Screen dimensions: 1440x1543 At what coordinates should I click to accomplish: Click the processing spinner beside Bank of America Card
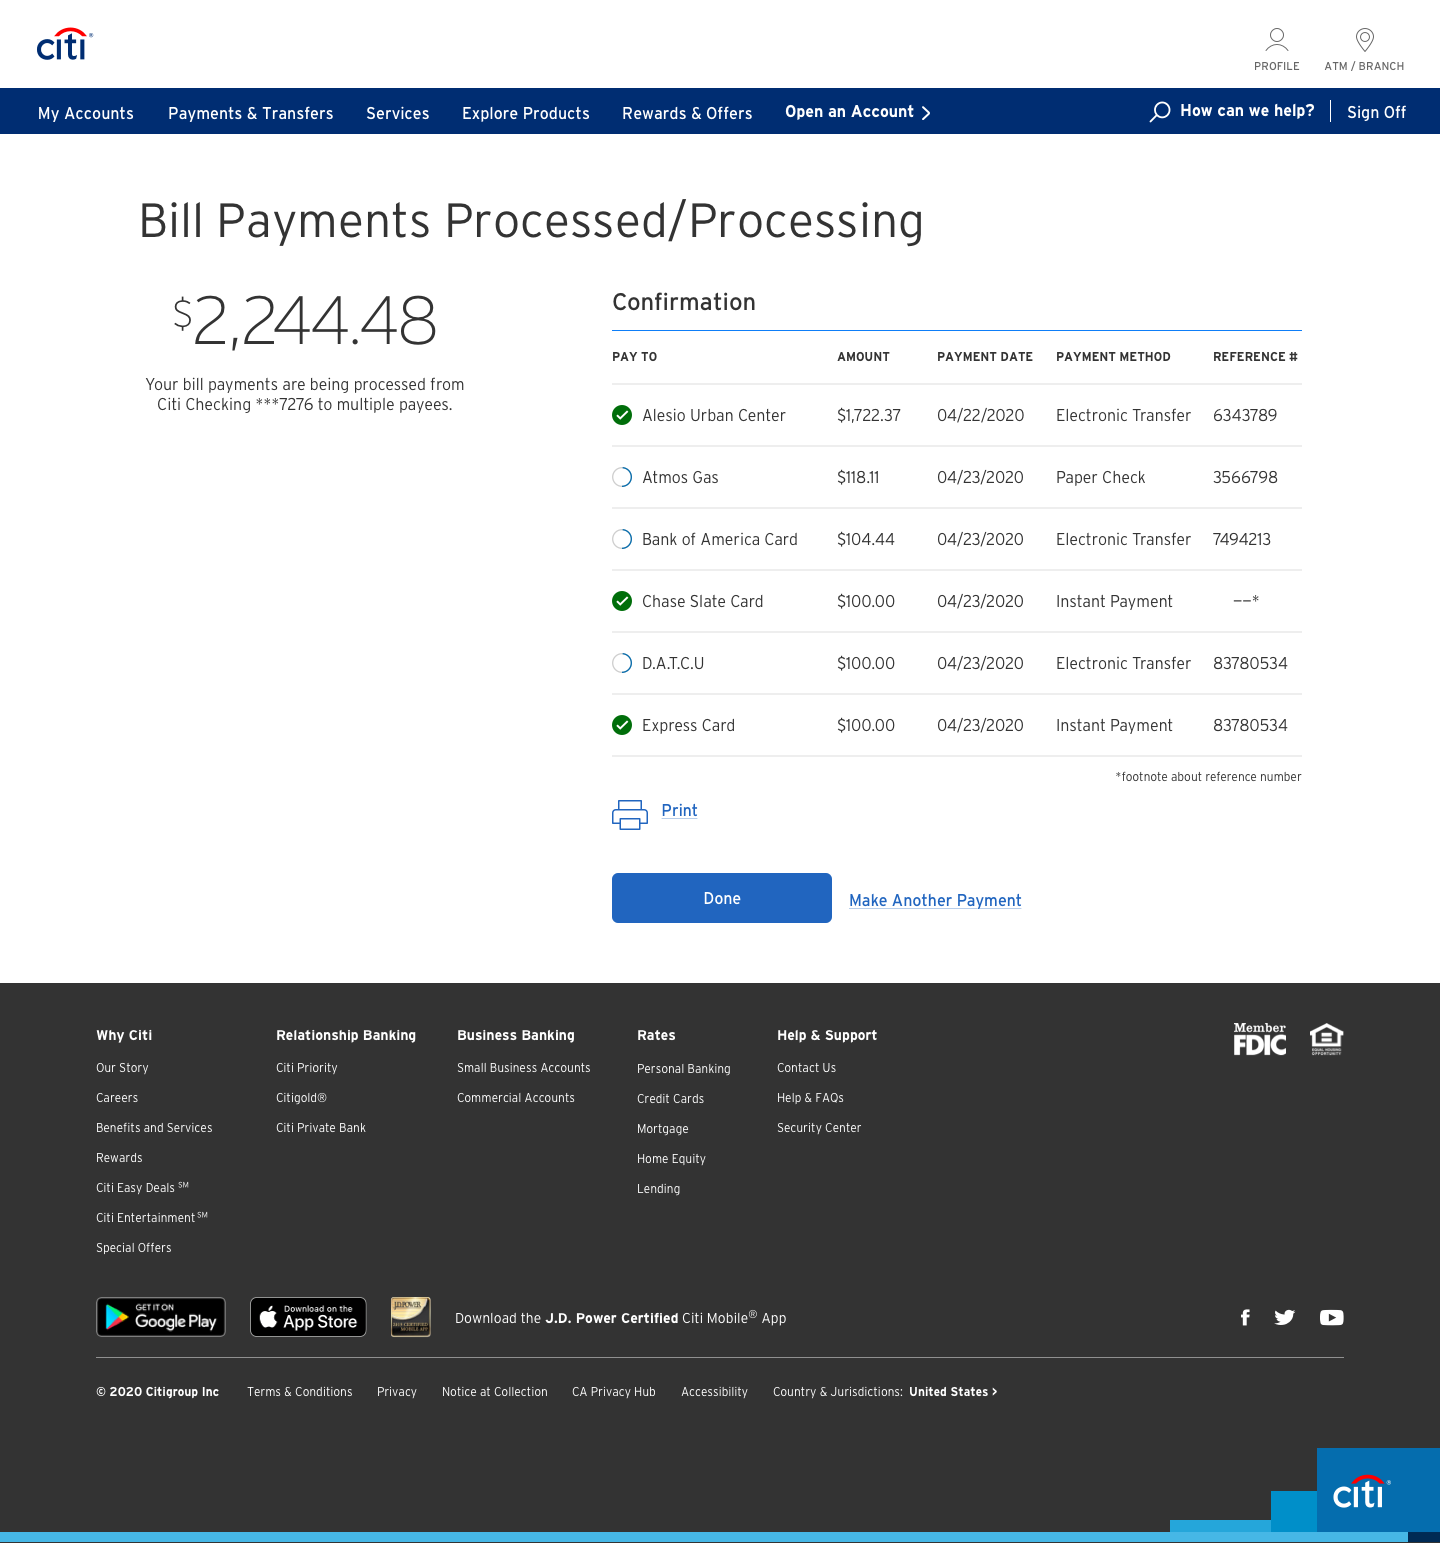click(x=622, y=539)
